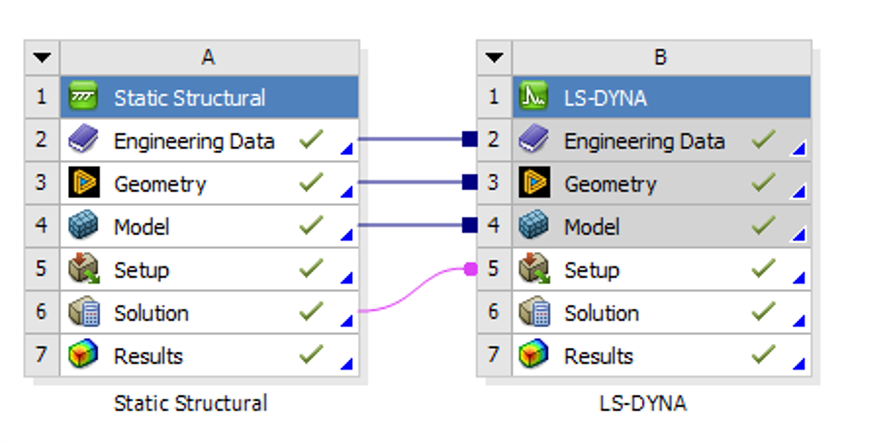Open quick-help triangle on A Engineering Data

click(x=347, y=149)
